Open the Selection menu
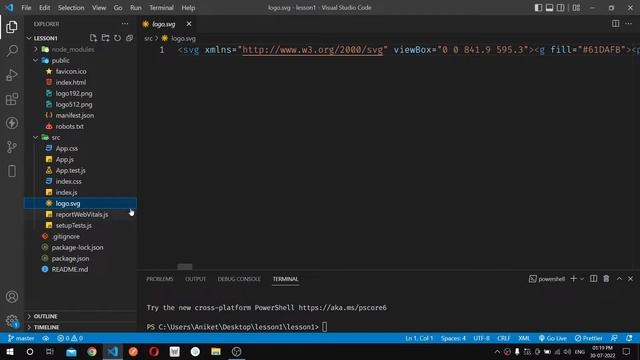This screenshot has width=640, height=360. [71, 8]
